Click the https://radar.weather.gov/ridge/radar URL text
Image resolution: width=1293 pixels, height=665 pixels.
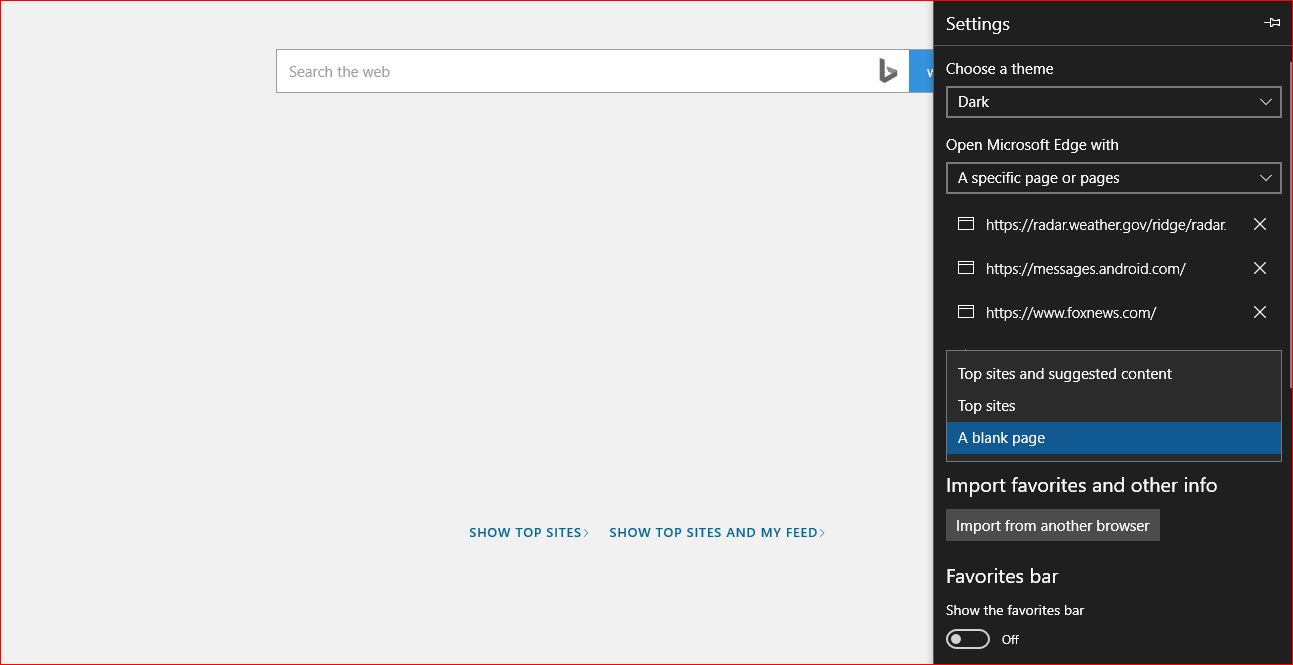tap(1106, 225)
